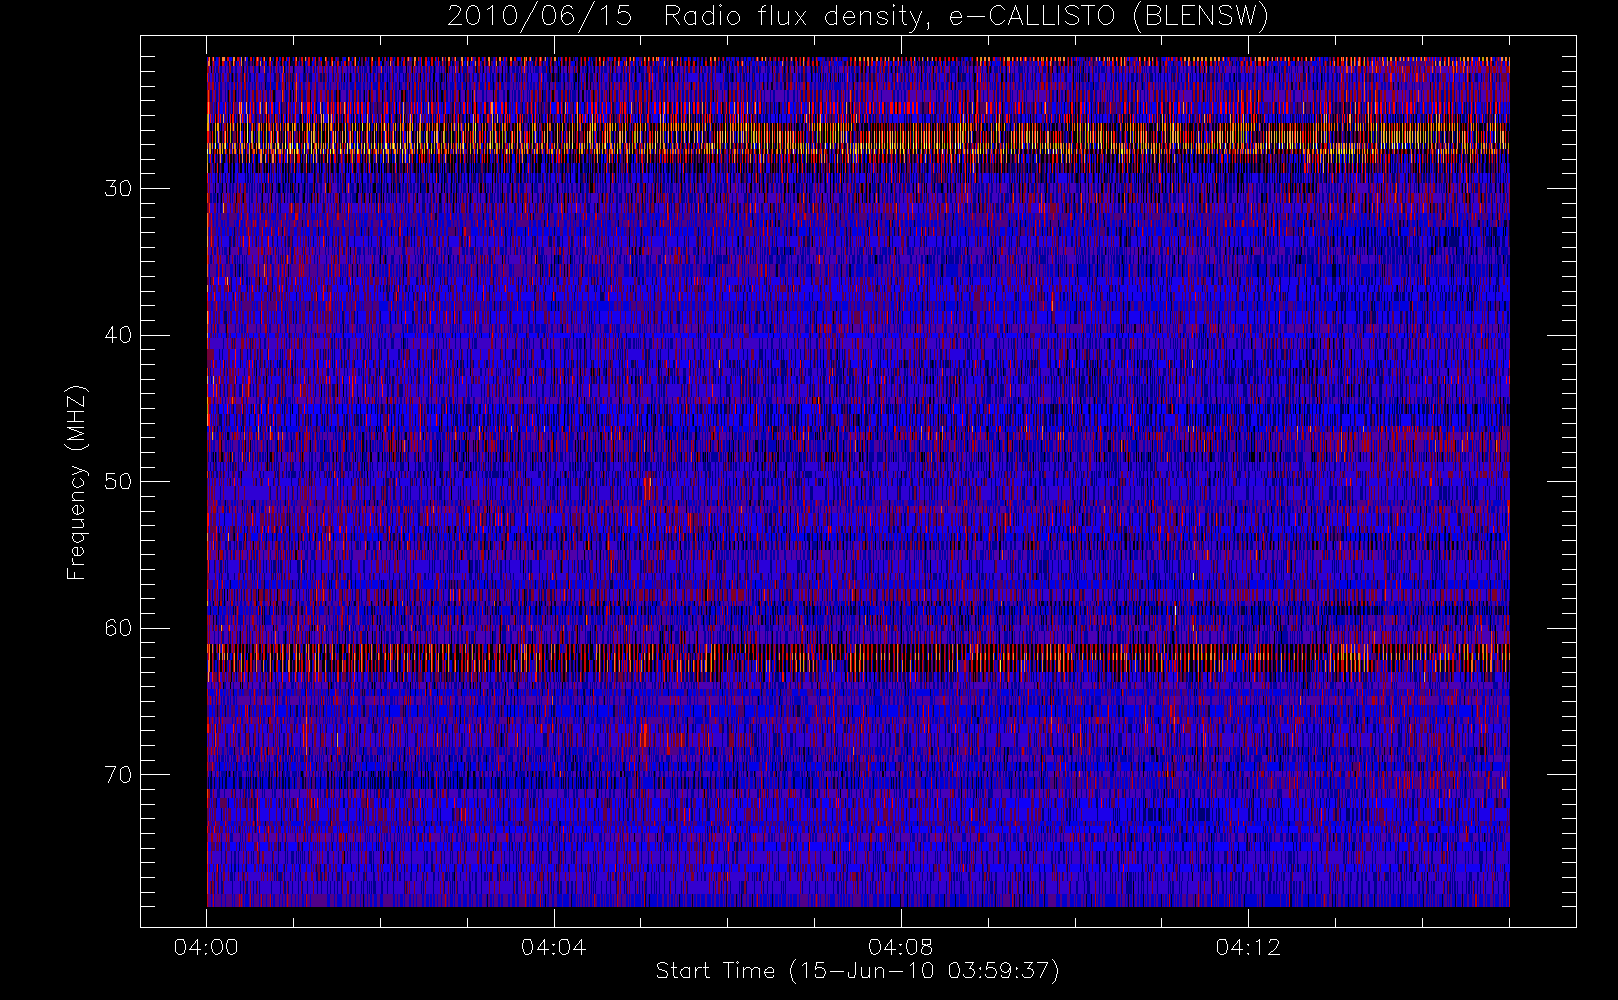Click the 04:12 time tick label
Viewport: 1618px width, 1000px height.
point(1248,947)
